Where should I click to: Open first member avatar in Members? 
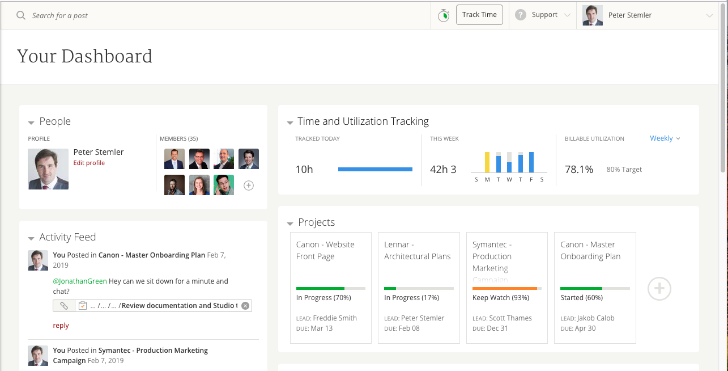[174, 159]
